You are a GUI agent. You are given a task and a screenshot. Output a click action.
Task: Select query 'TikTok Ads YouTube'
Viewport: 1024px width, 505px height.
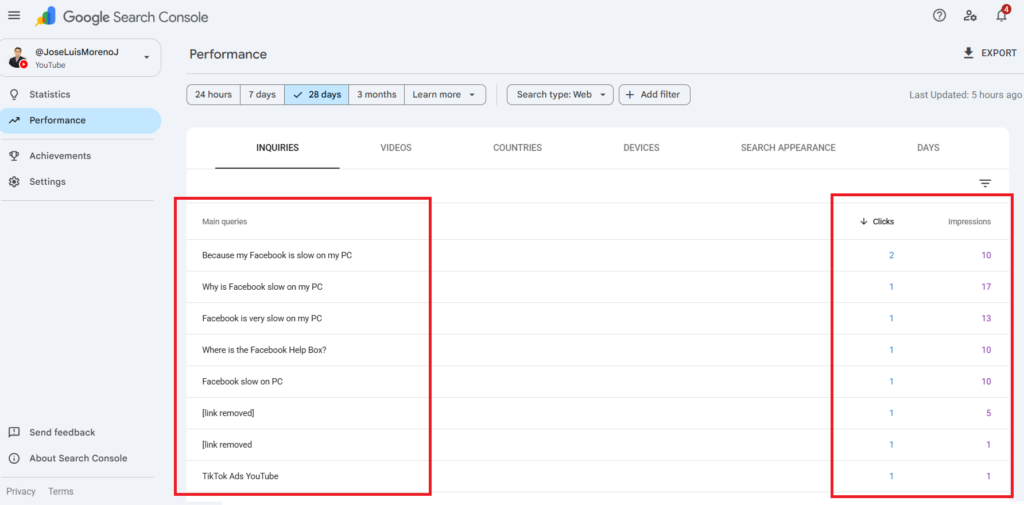[240, 476]
